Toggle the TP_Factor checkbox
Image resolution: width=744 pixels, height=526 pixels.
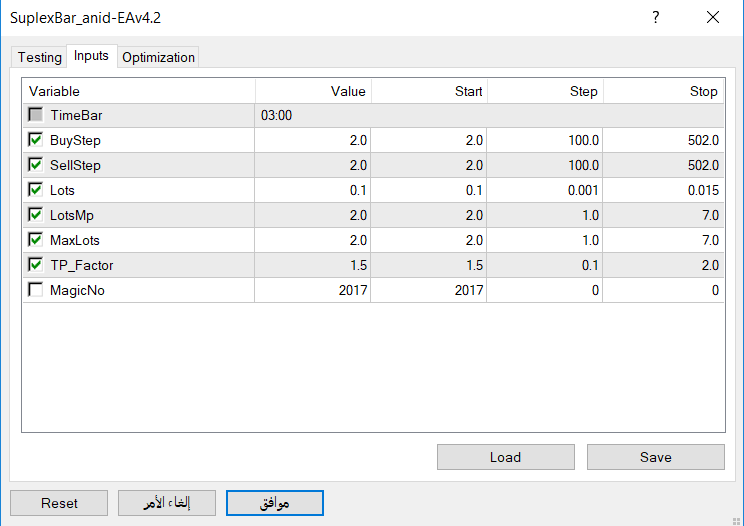(x=36, y=265)
